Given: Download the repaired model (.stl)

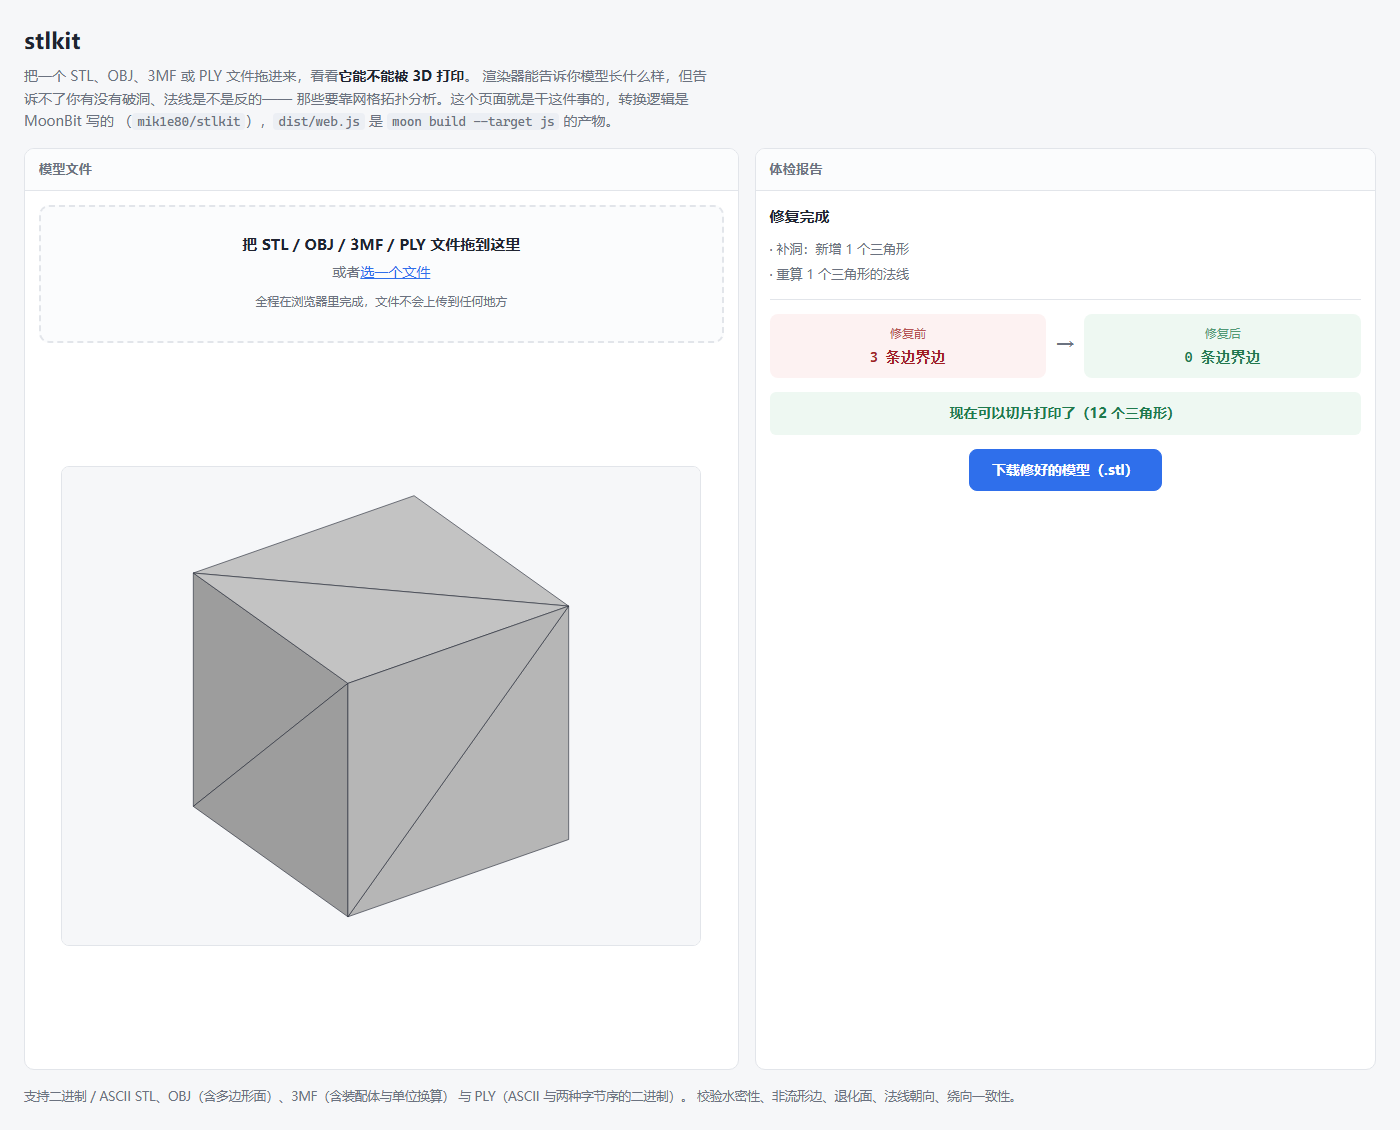Looking at the screenshot, I should tap(1065, 470).
